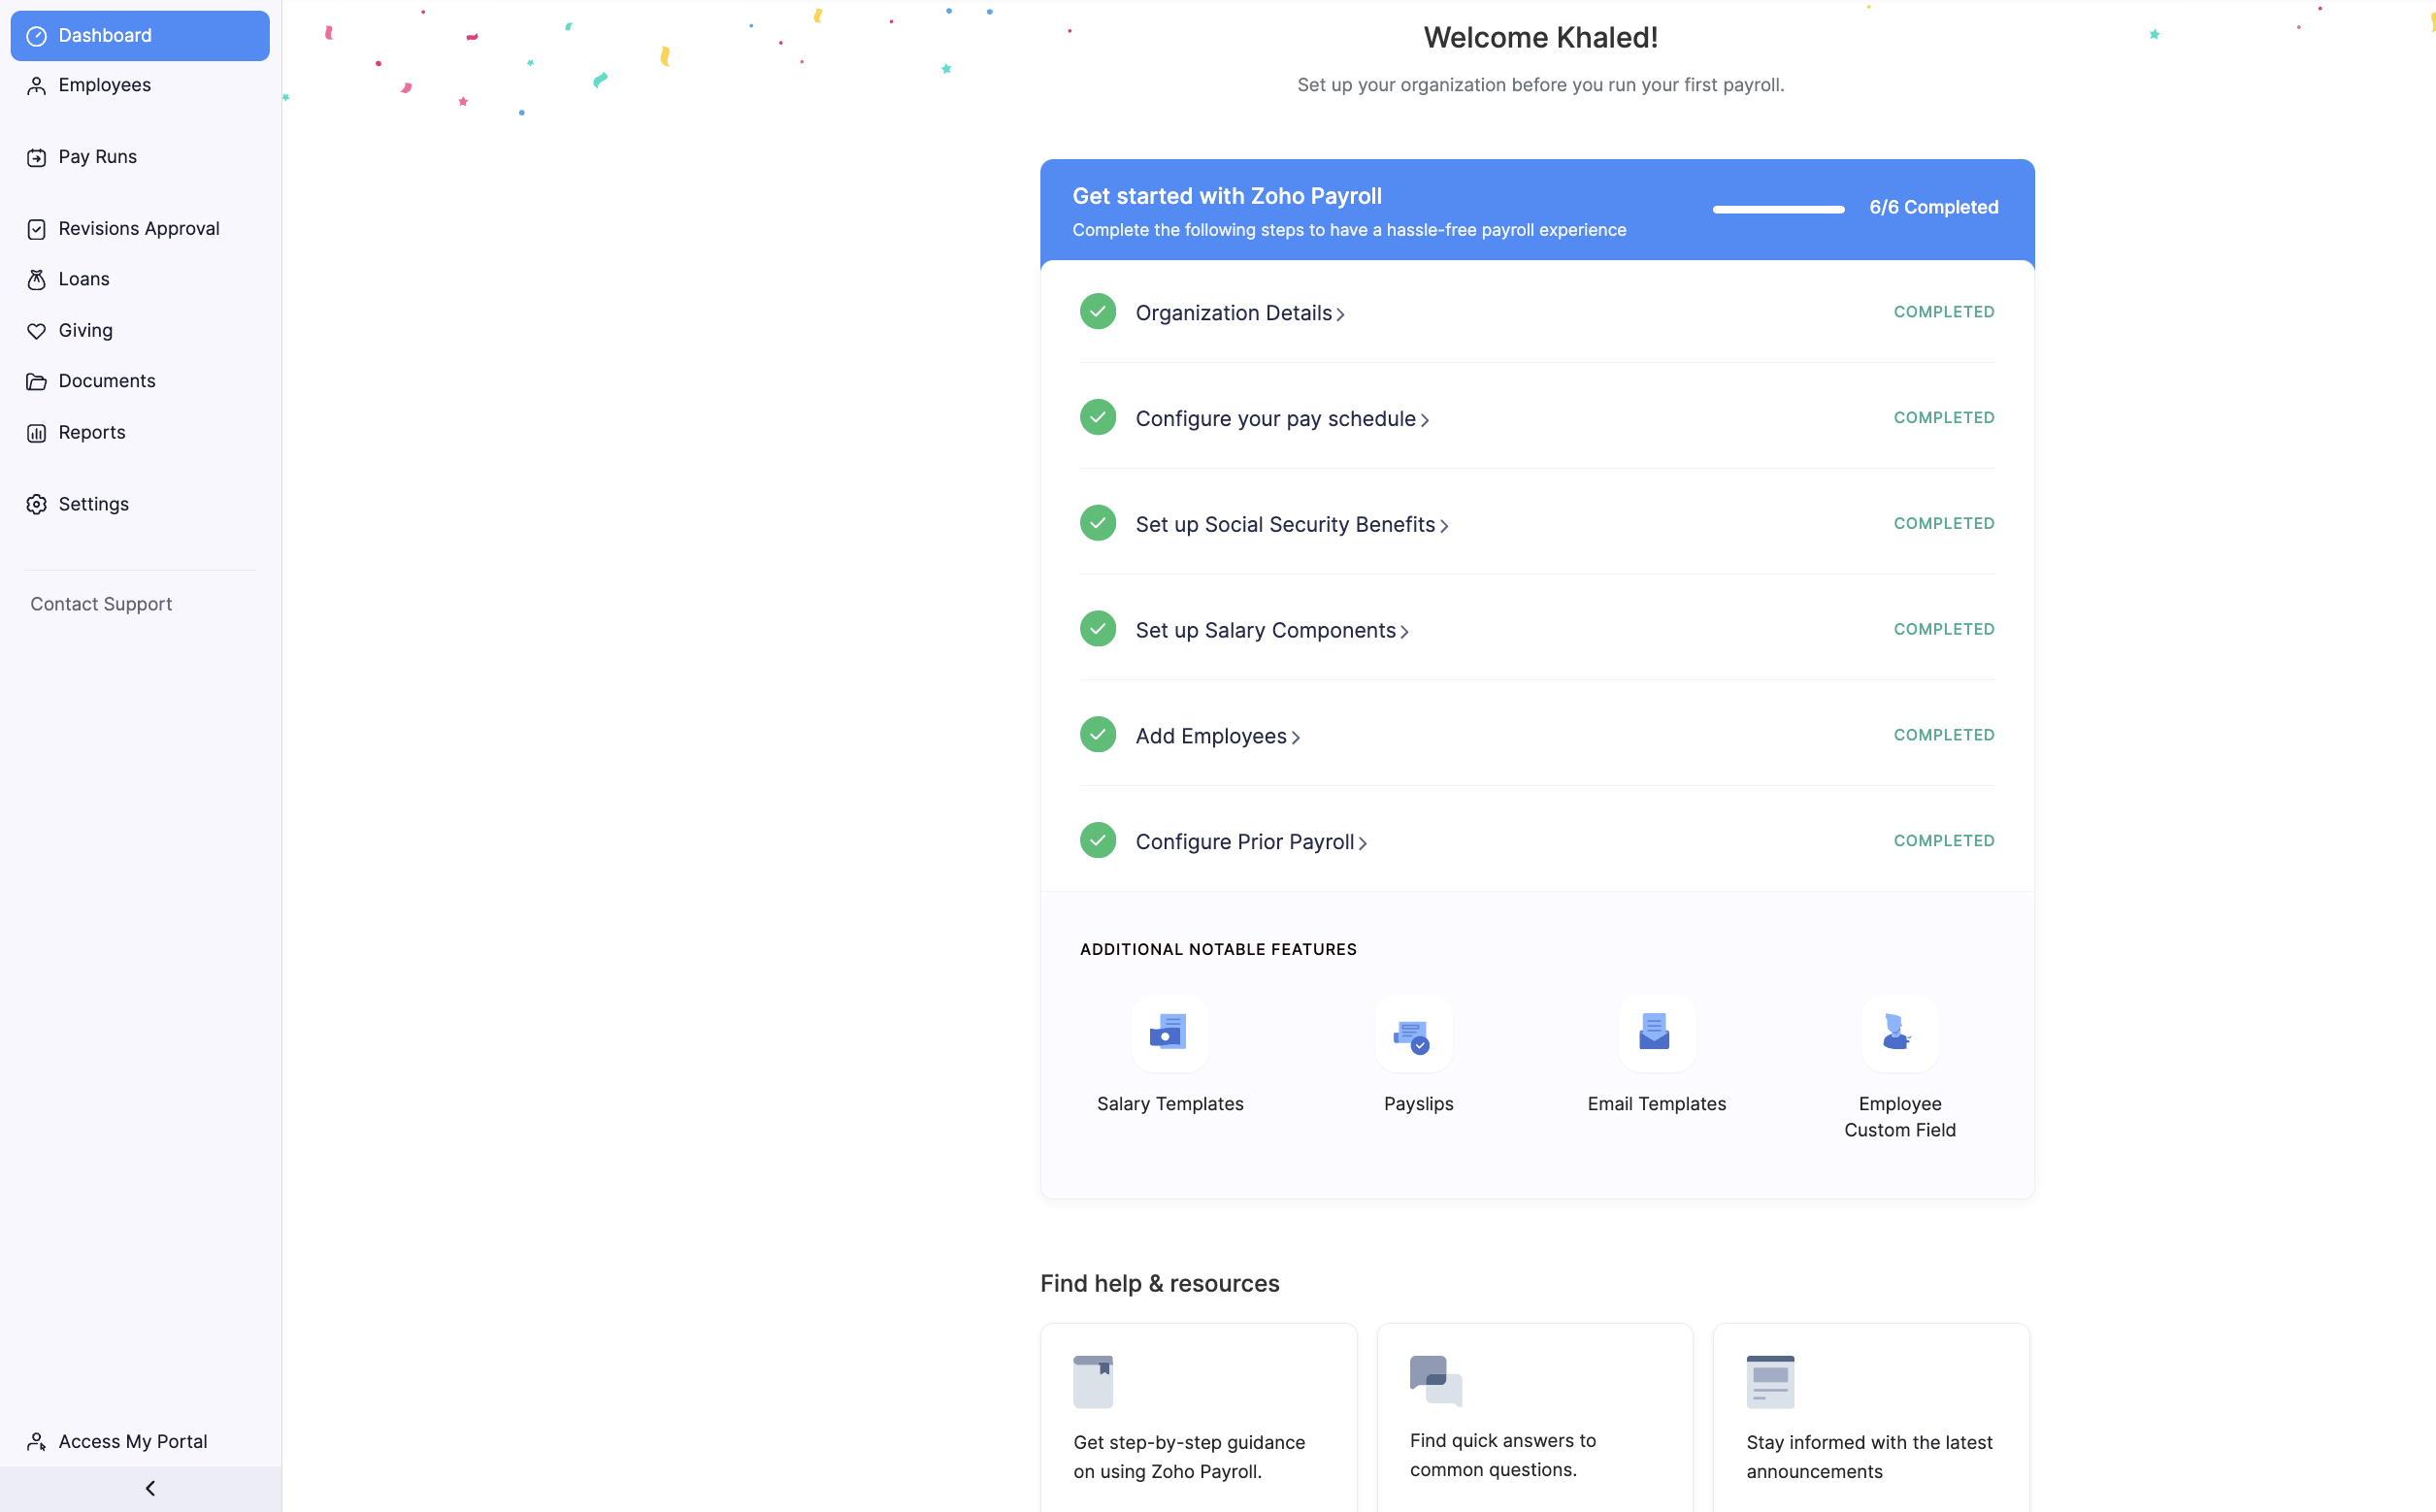The height and width of the screenshot is (1512, 2436).
Task: Open Access My Portal link
Action: 132,1441
